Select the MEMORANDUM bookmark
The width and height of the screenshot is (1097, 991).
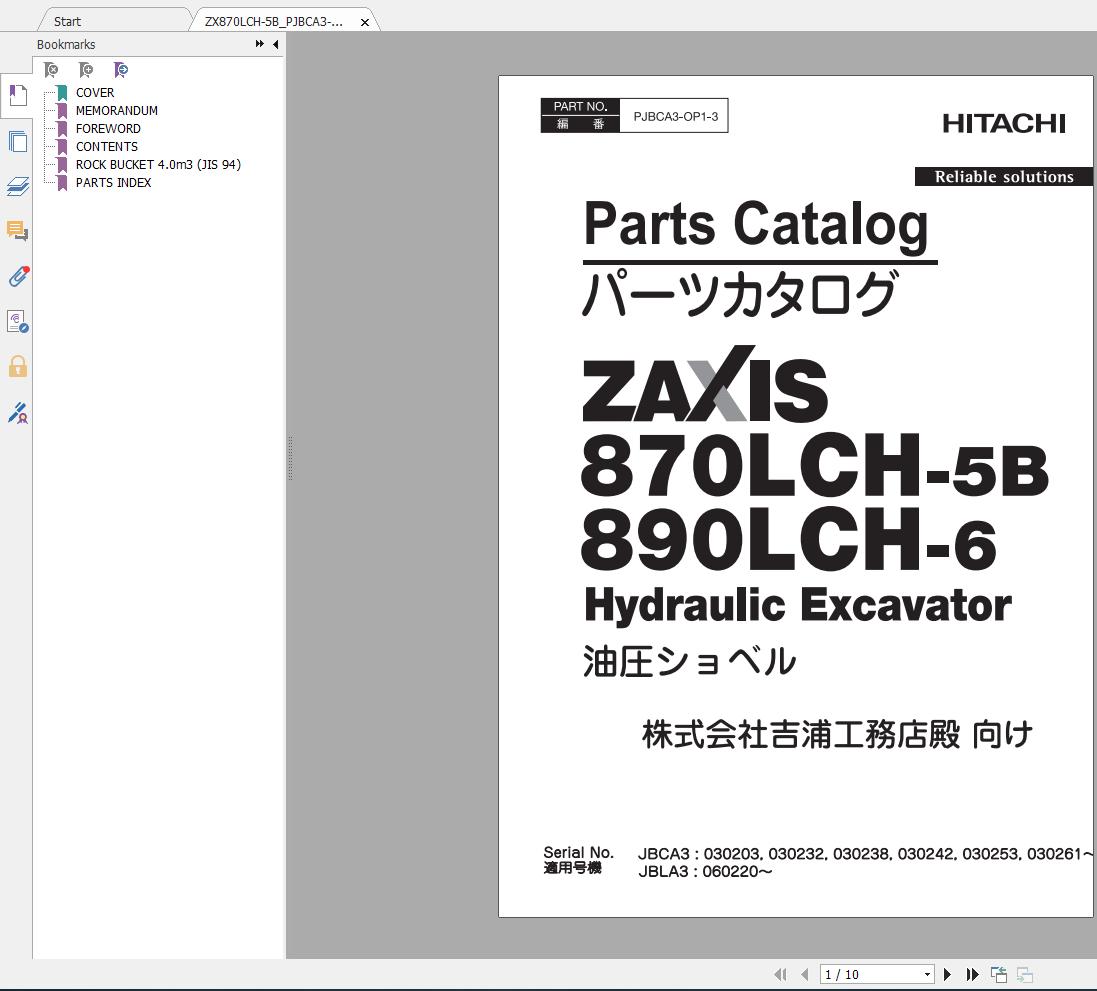pyautogui.click(x=117, y=111)
